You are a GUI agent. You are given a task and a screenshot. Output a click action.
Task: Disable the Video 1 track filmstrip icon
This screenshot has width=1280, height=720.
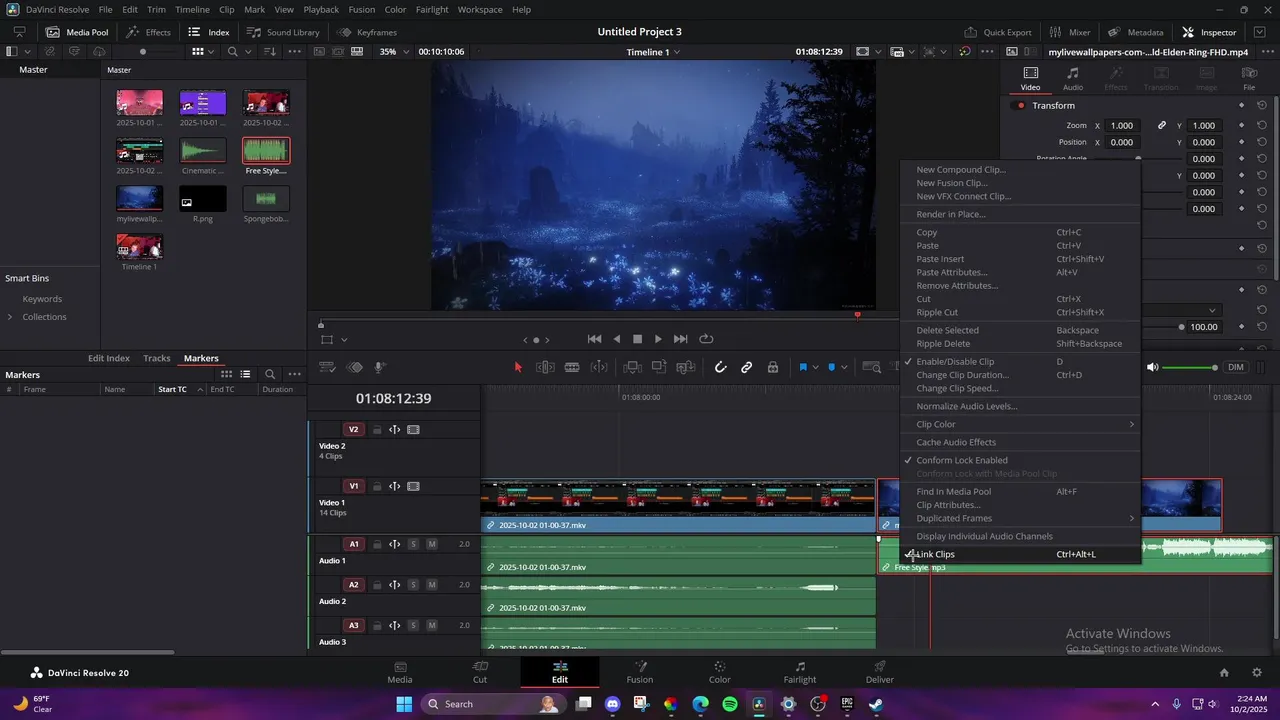click(x=413, y=487)
